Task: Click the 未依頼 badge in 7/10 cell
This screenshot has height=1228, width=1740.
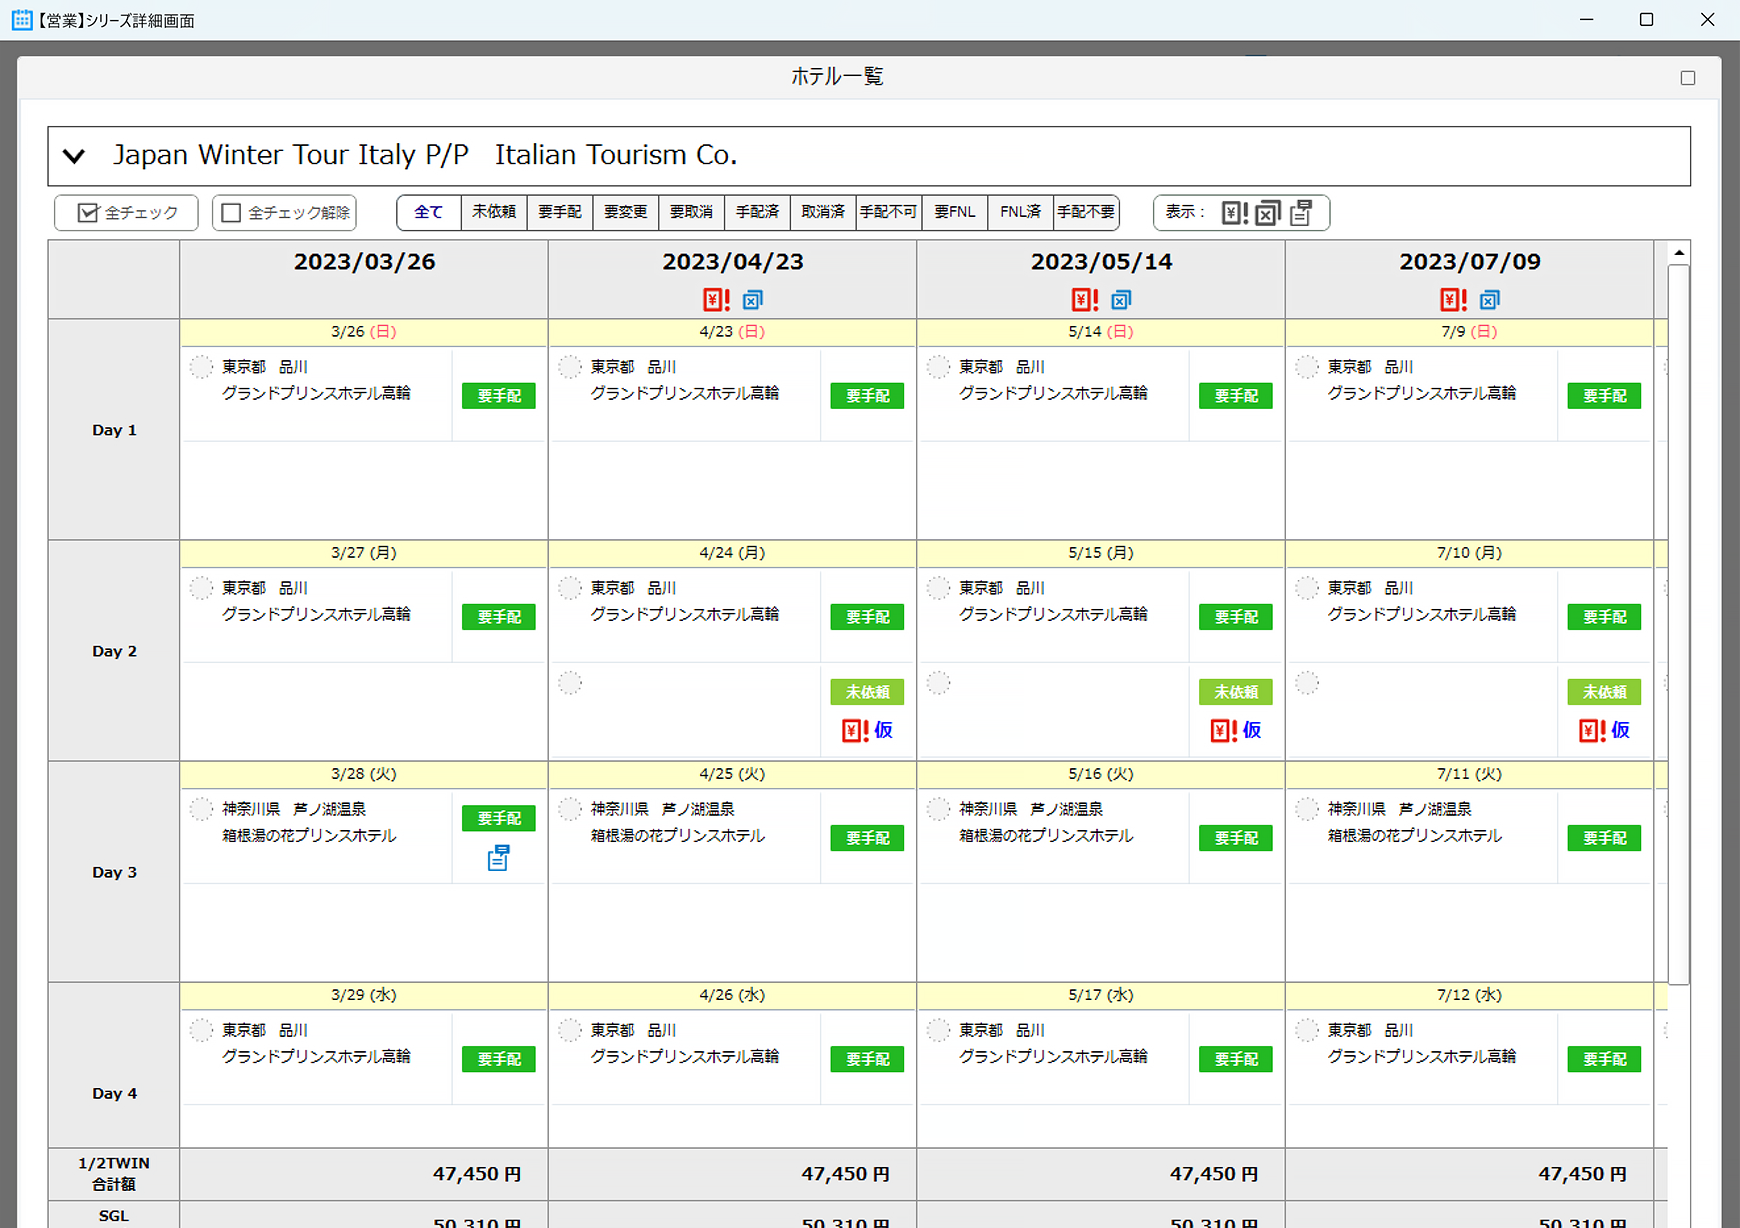Action: 1605,692
